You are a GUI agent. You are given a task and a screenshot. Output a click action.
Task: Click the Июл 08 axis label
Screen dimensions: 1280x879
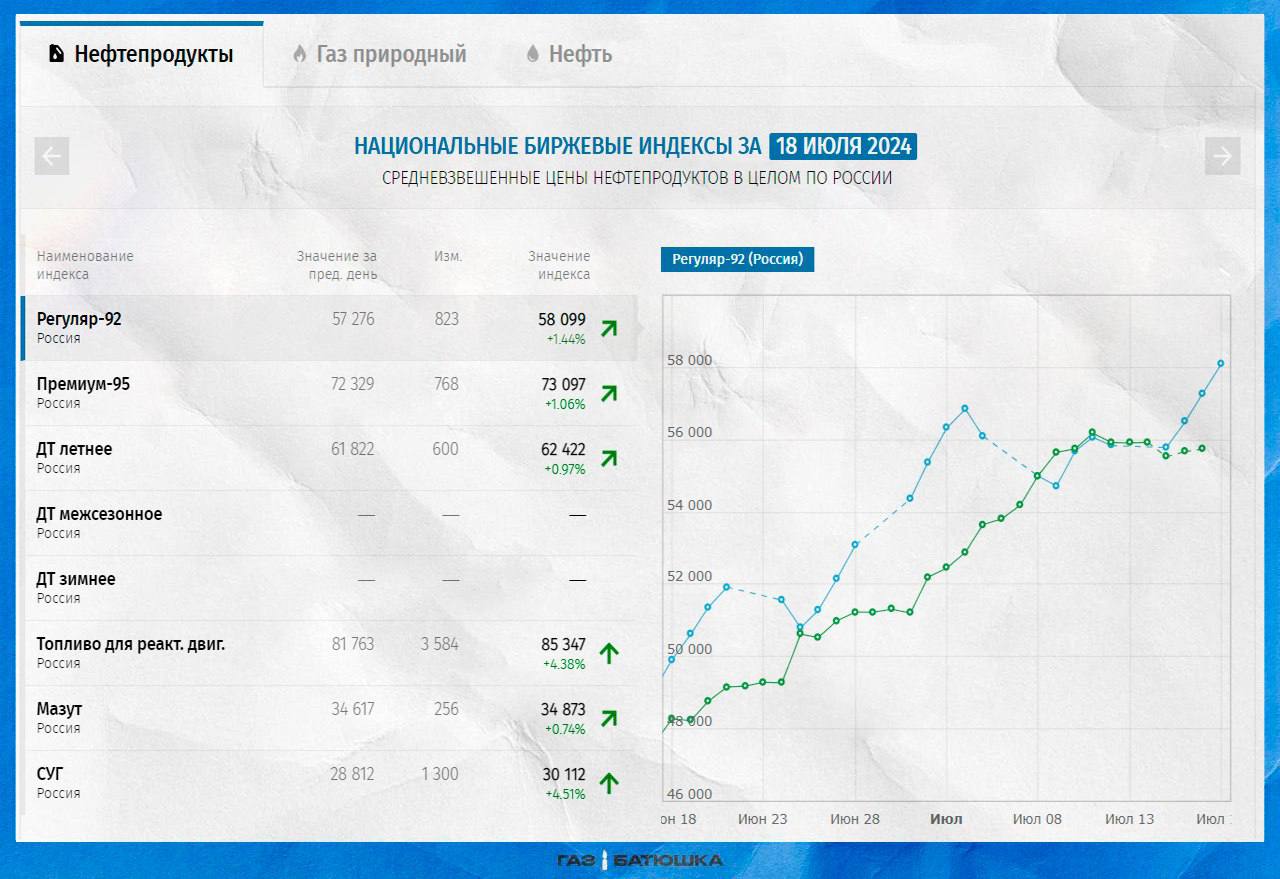point(1037,819)
